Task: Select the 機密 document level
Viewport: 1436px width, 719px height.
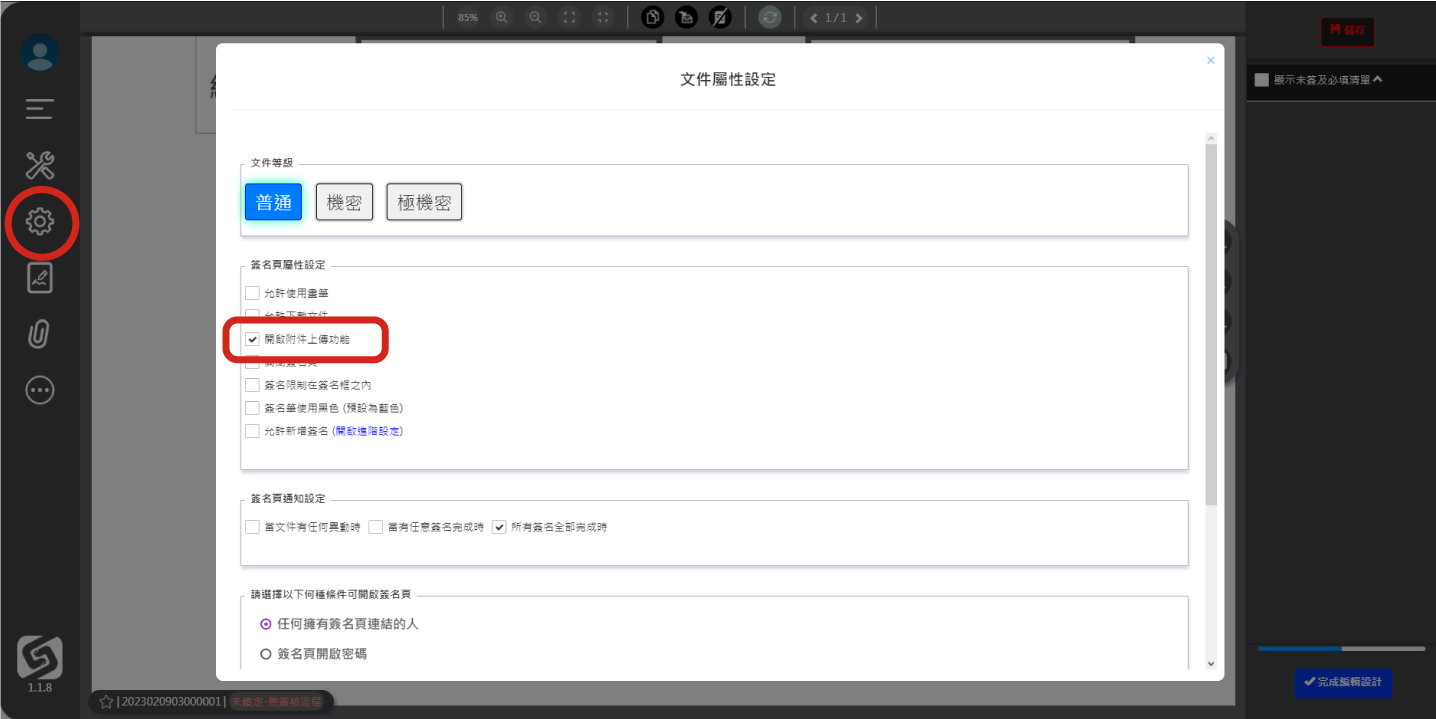Action: pyautogui.click(x=344, y=202)
